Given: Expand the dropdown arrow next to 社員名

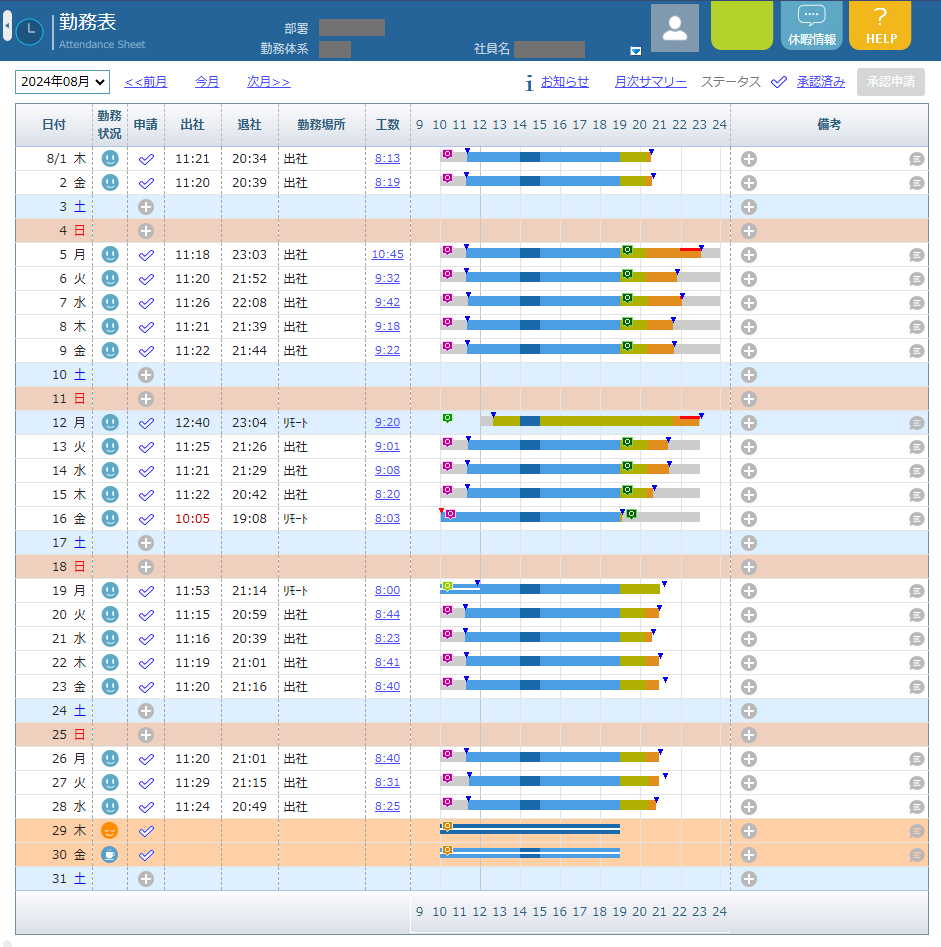Looking at the screenshot, I should coord(635,51).
